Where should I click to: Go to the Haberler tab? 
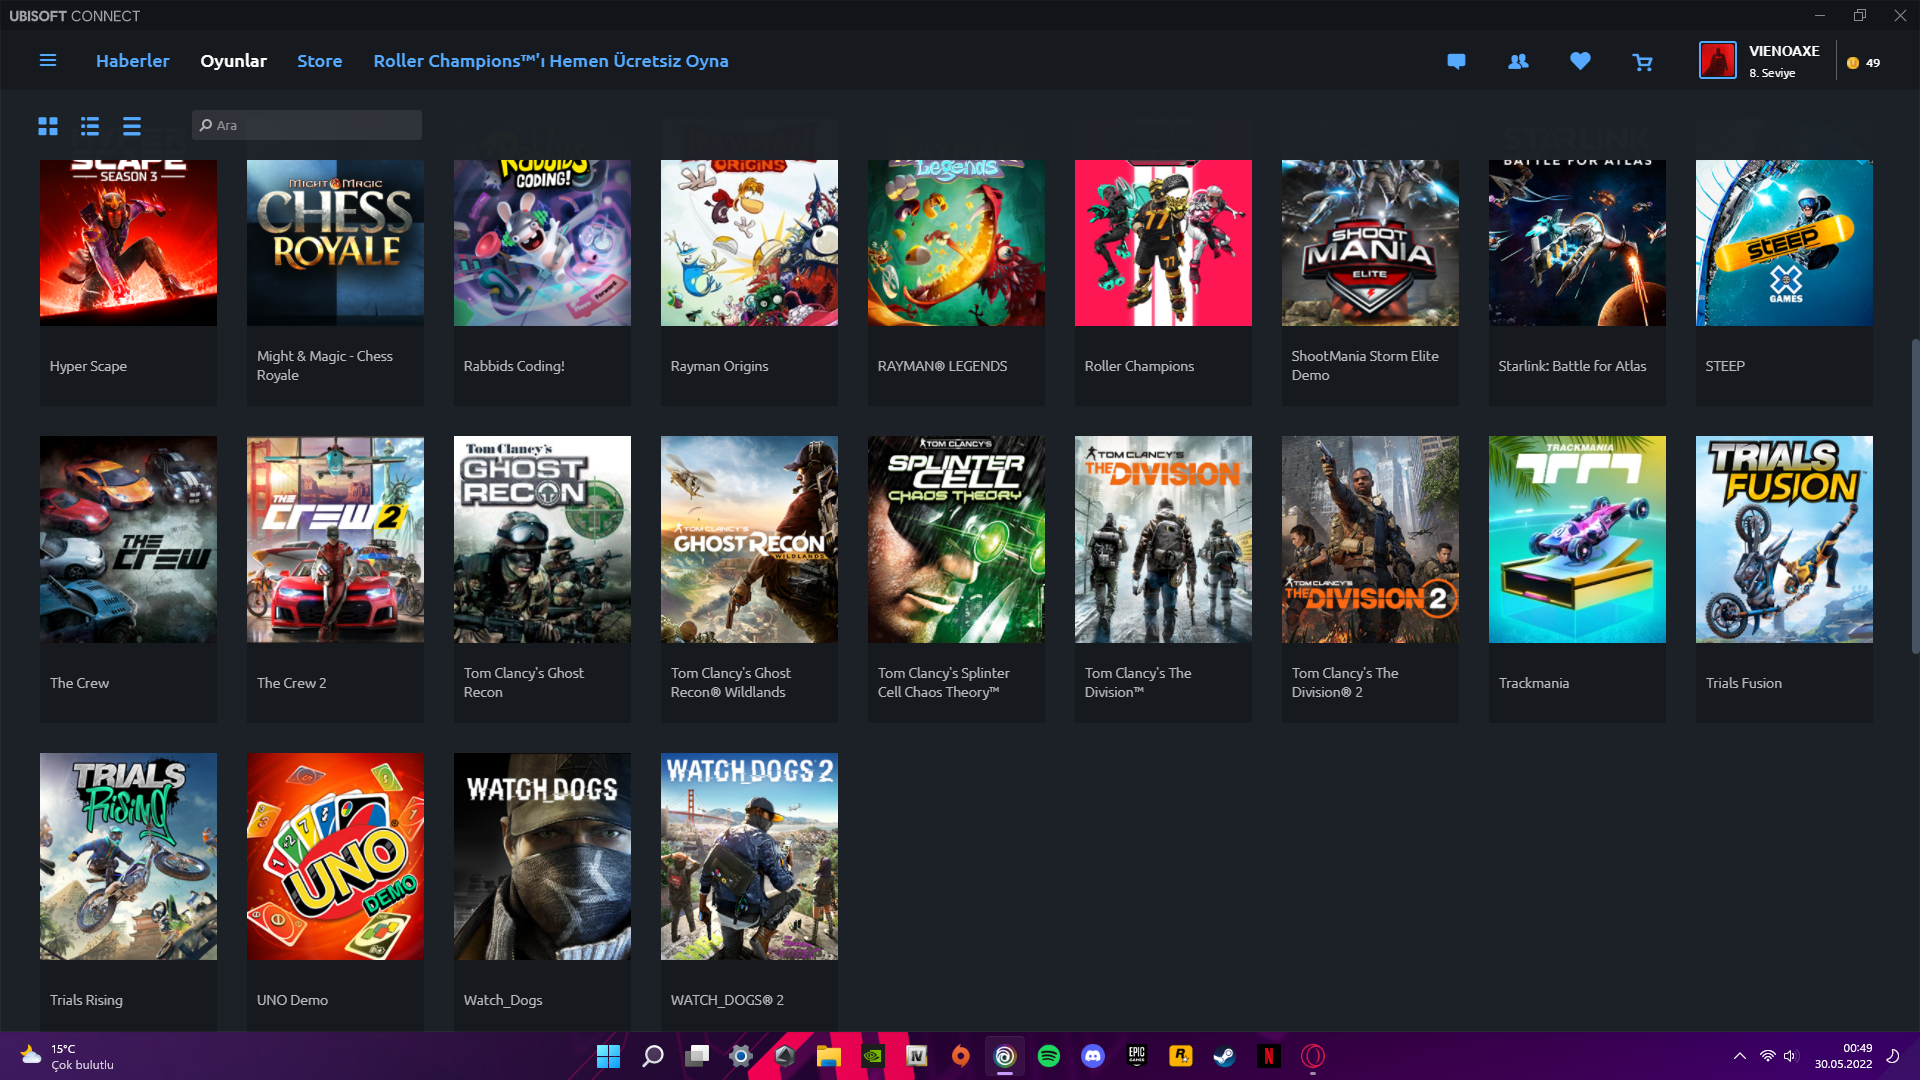click(x=132, y=61)
